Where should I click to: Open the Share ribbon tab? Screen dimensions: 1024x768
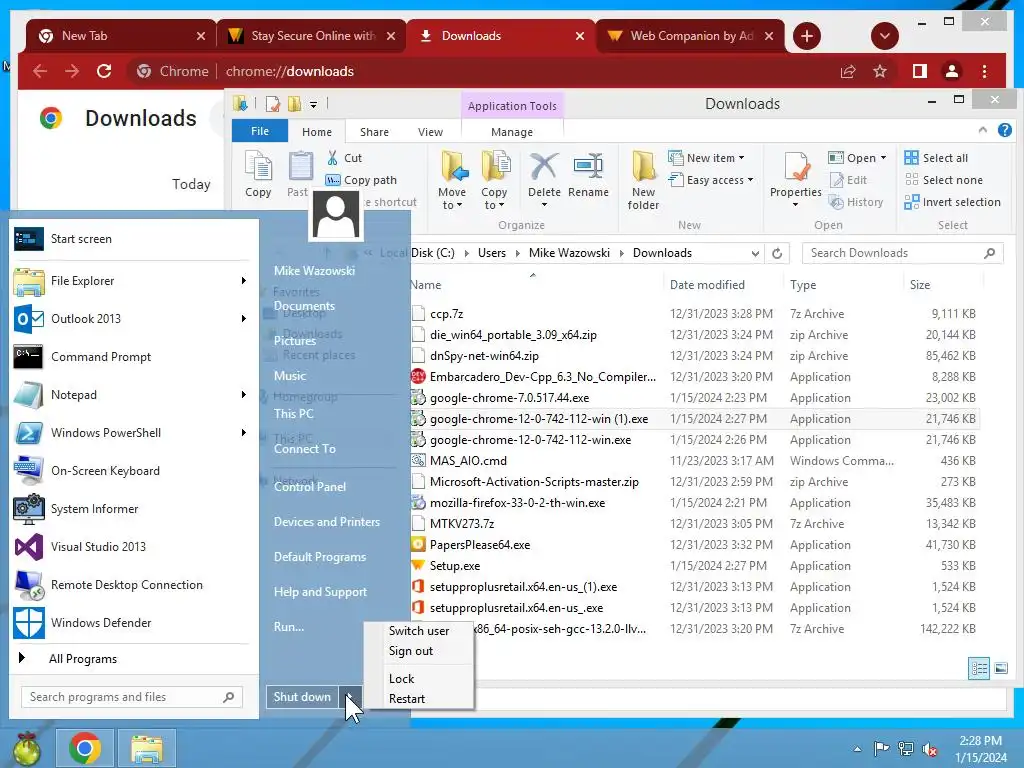[374, 131]
